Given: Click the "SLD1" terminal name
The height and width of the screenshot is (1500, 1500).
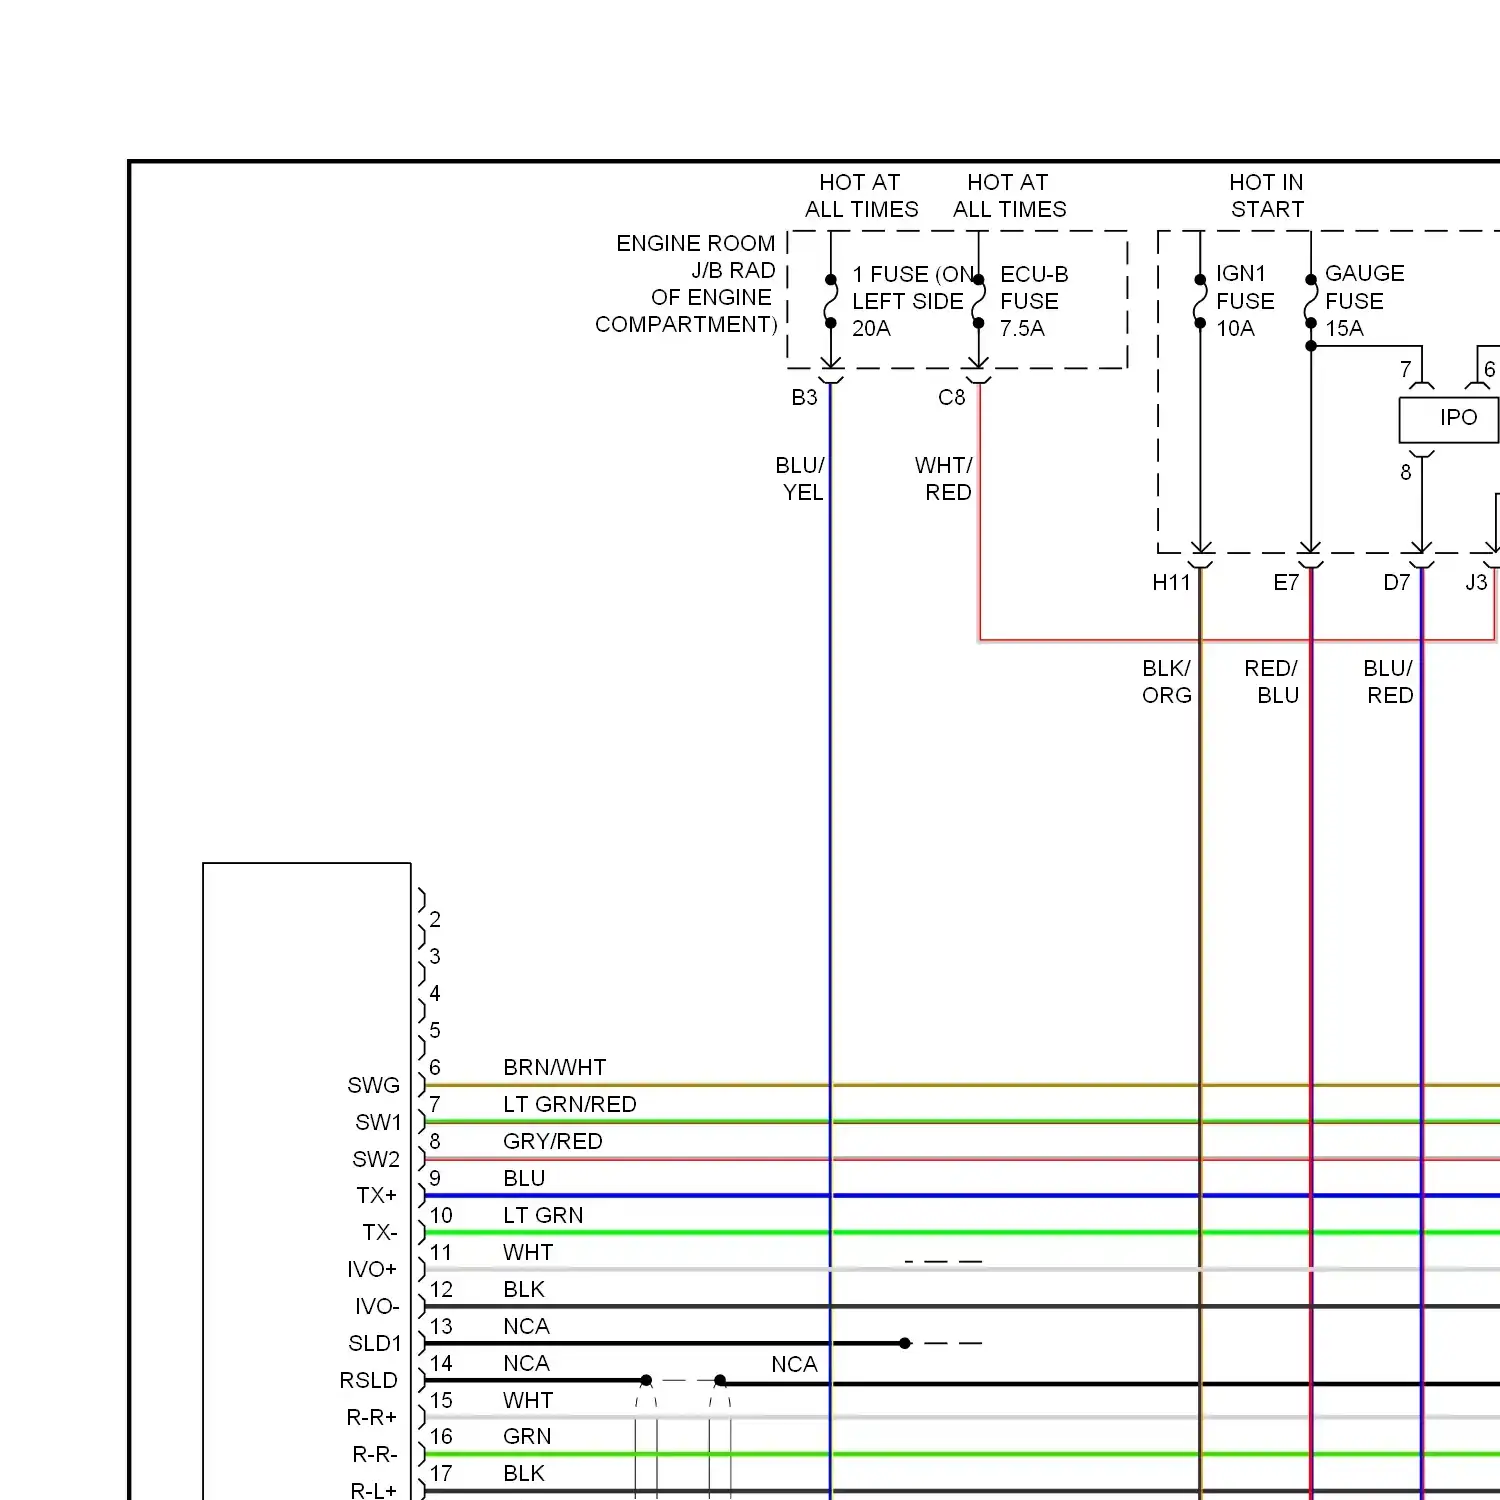Looking at the screenshot, I should point(375,1344).
